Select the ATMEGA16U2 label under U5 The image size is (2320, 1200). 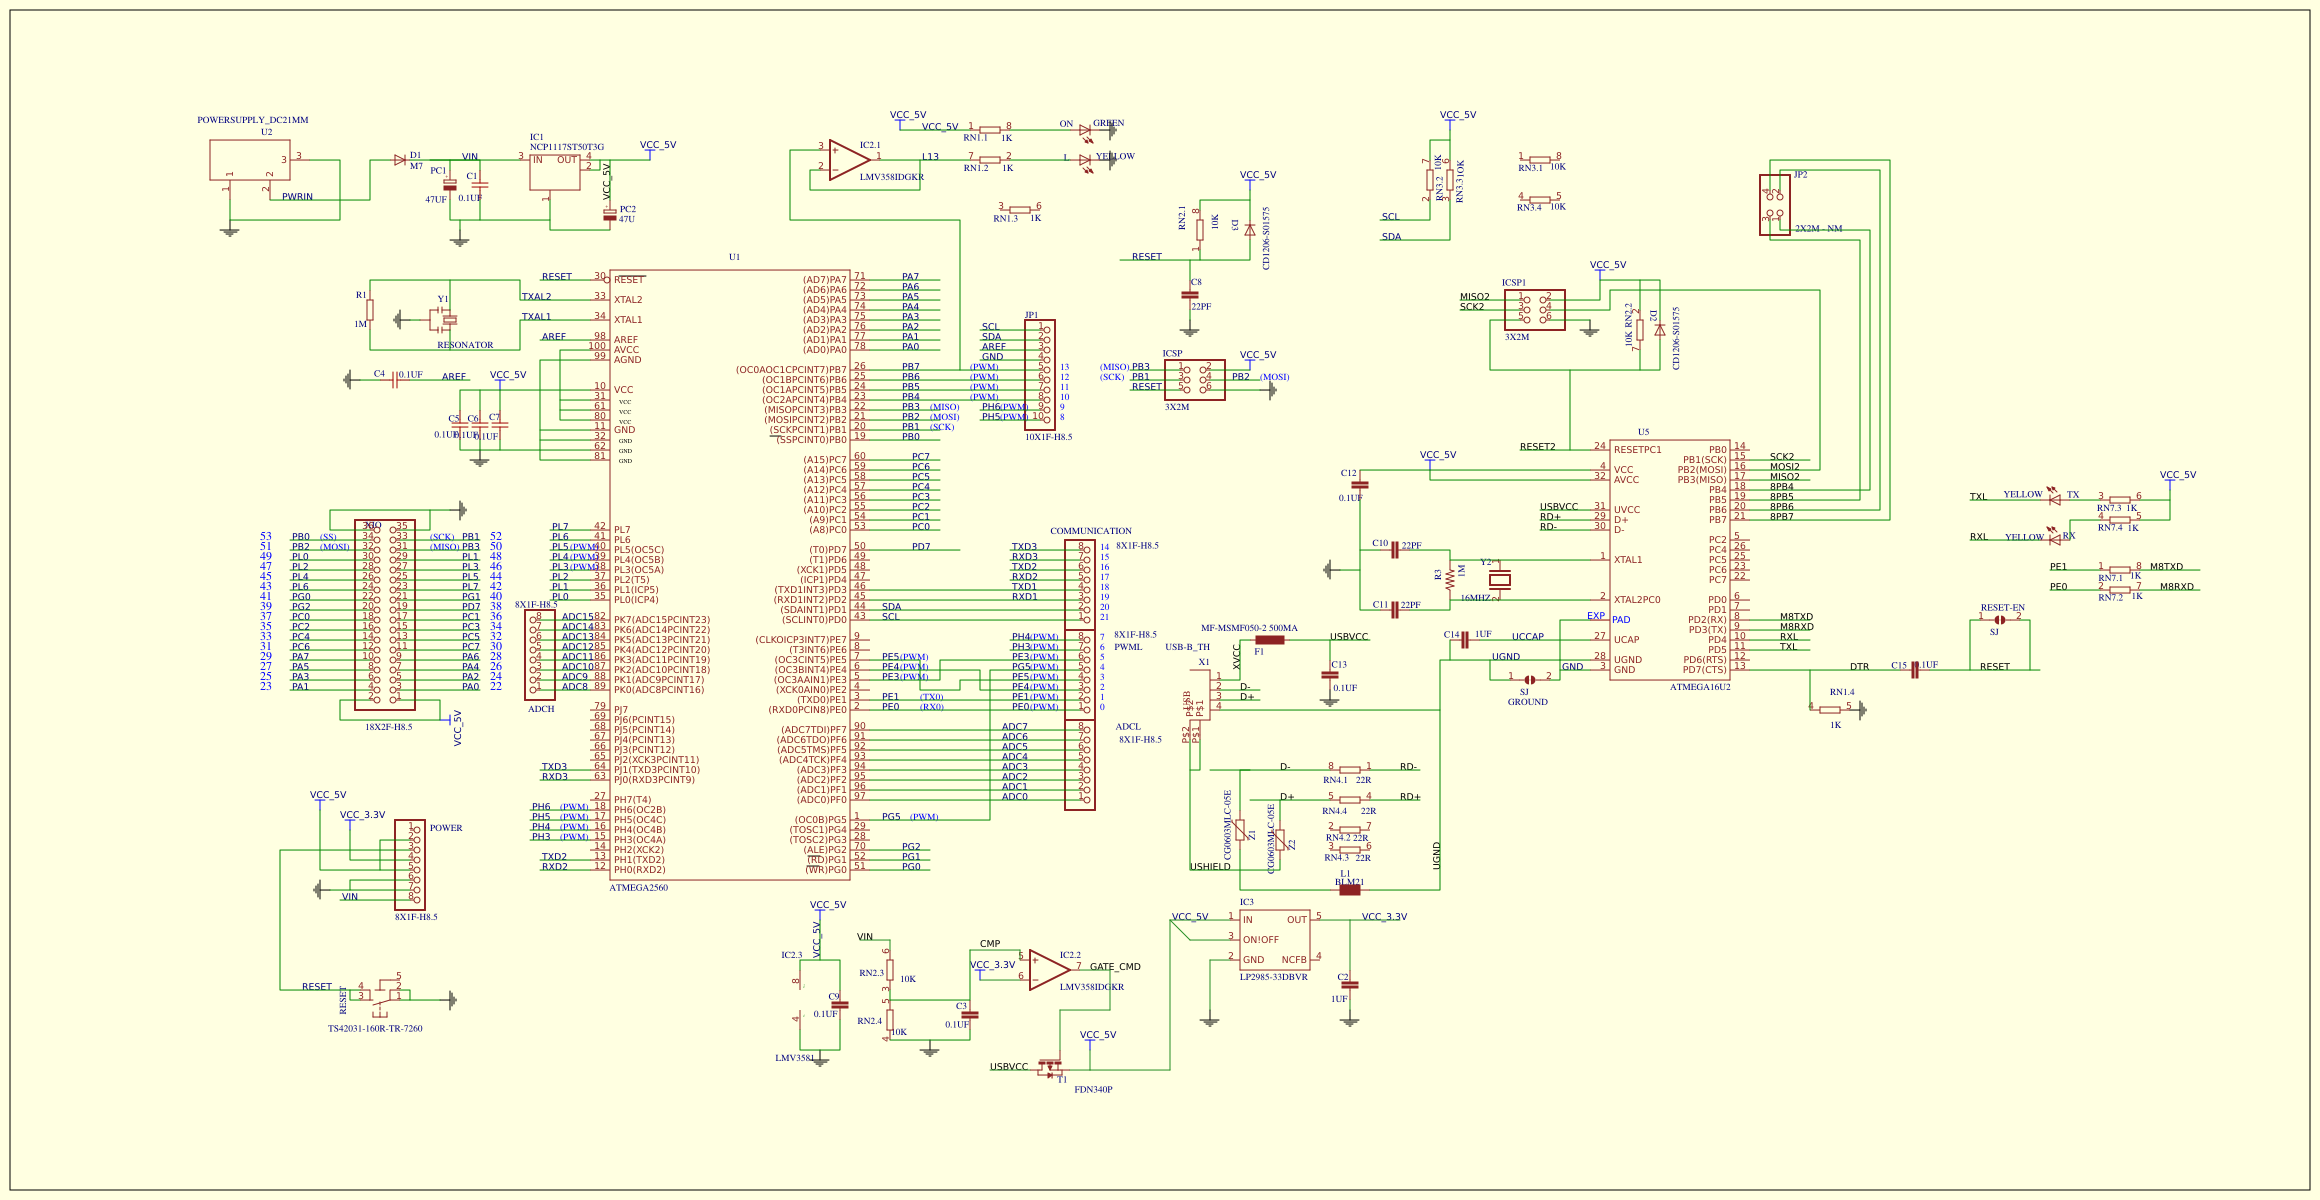coord(1699,687)
